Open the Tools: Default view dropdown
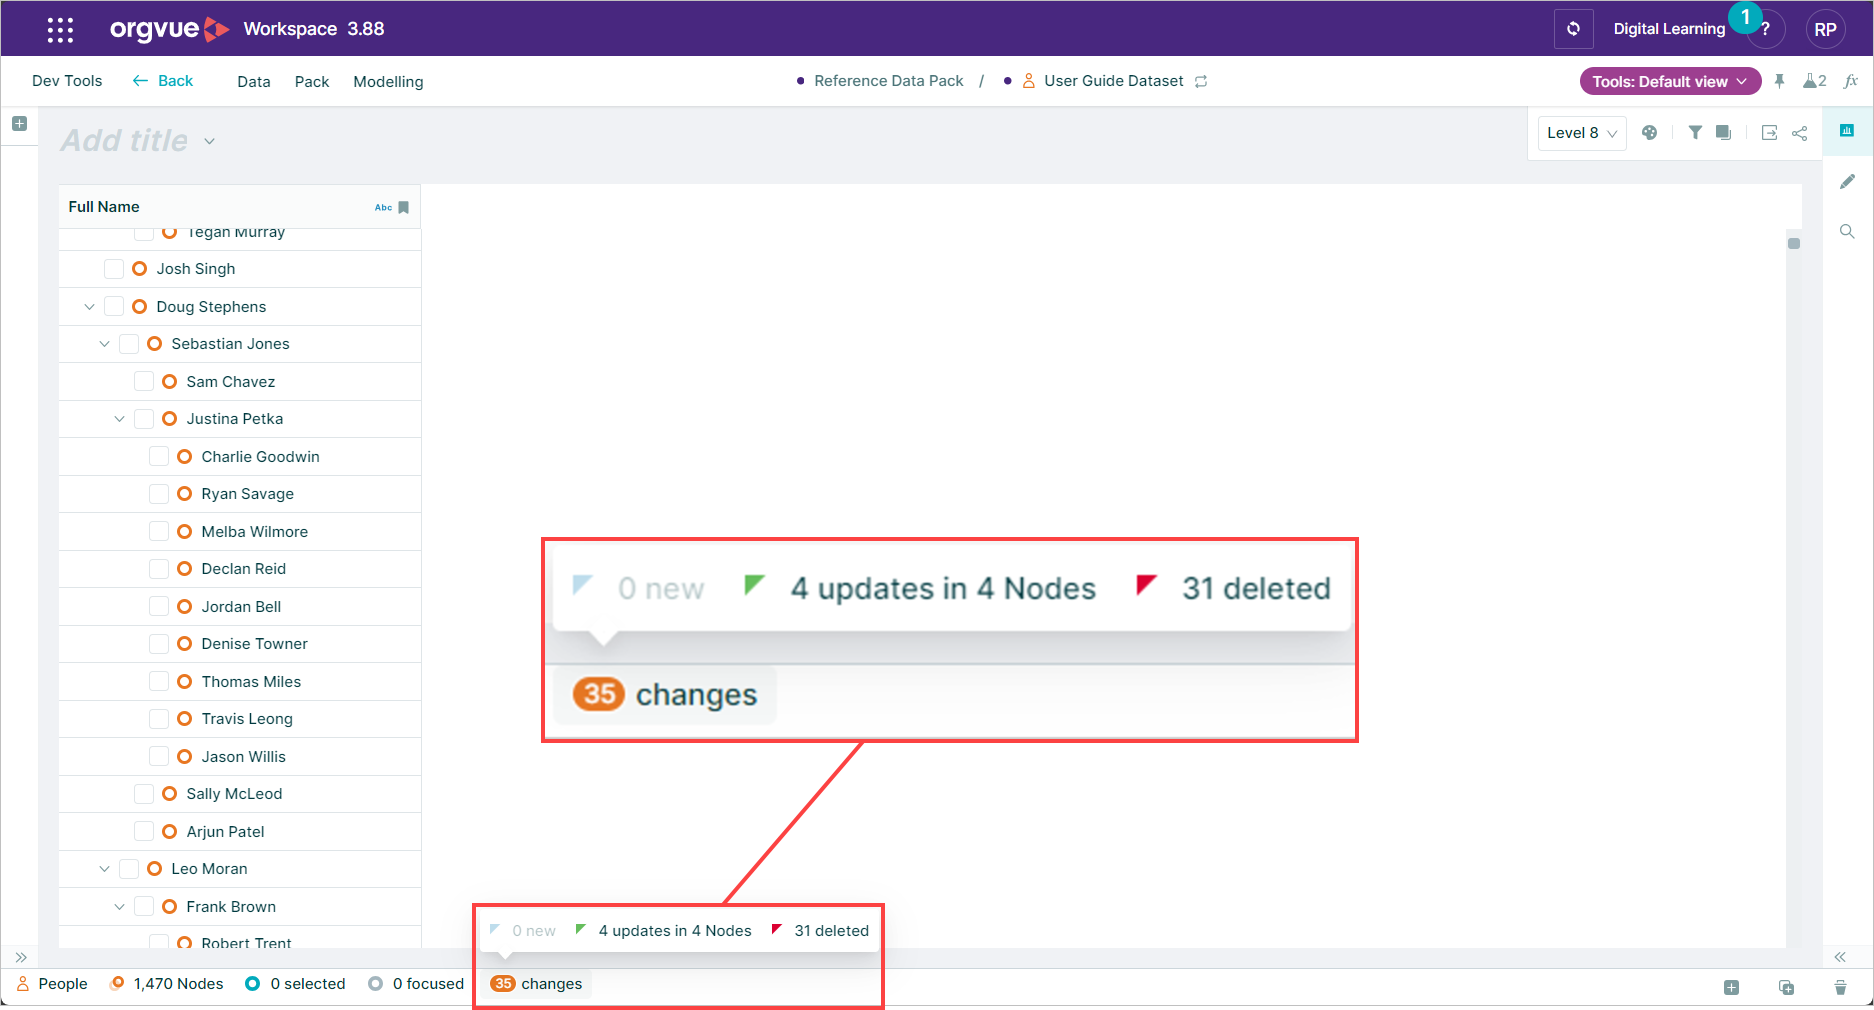Viewport: 1874px width, 1010px height. pos(1670,81)
